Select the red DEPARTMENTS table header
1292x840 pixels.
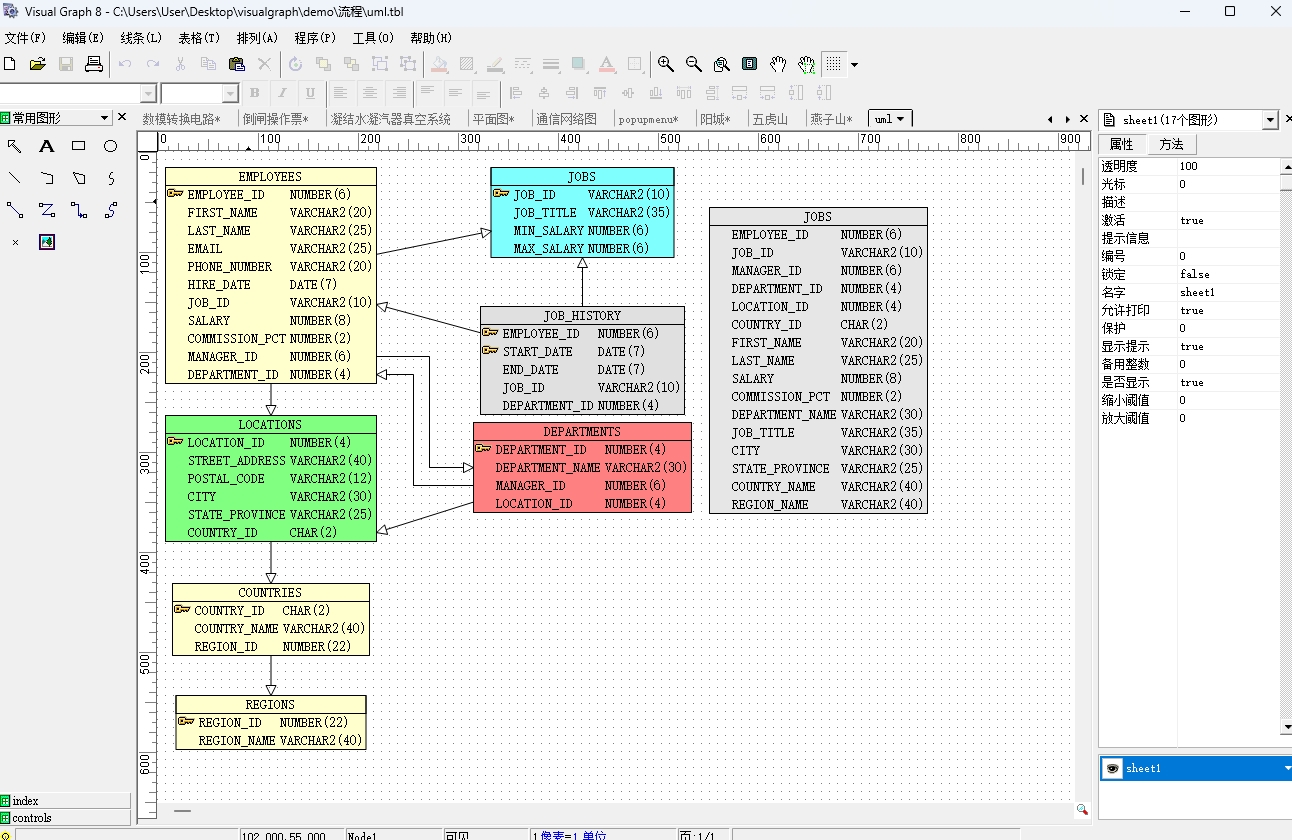582,432
